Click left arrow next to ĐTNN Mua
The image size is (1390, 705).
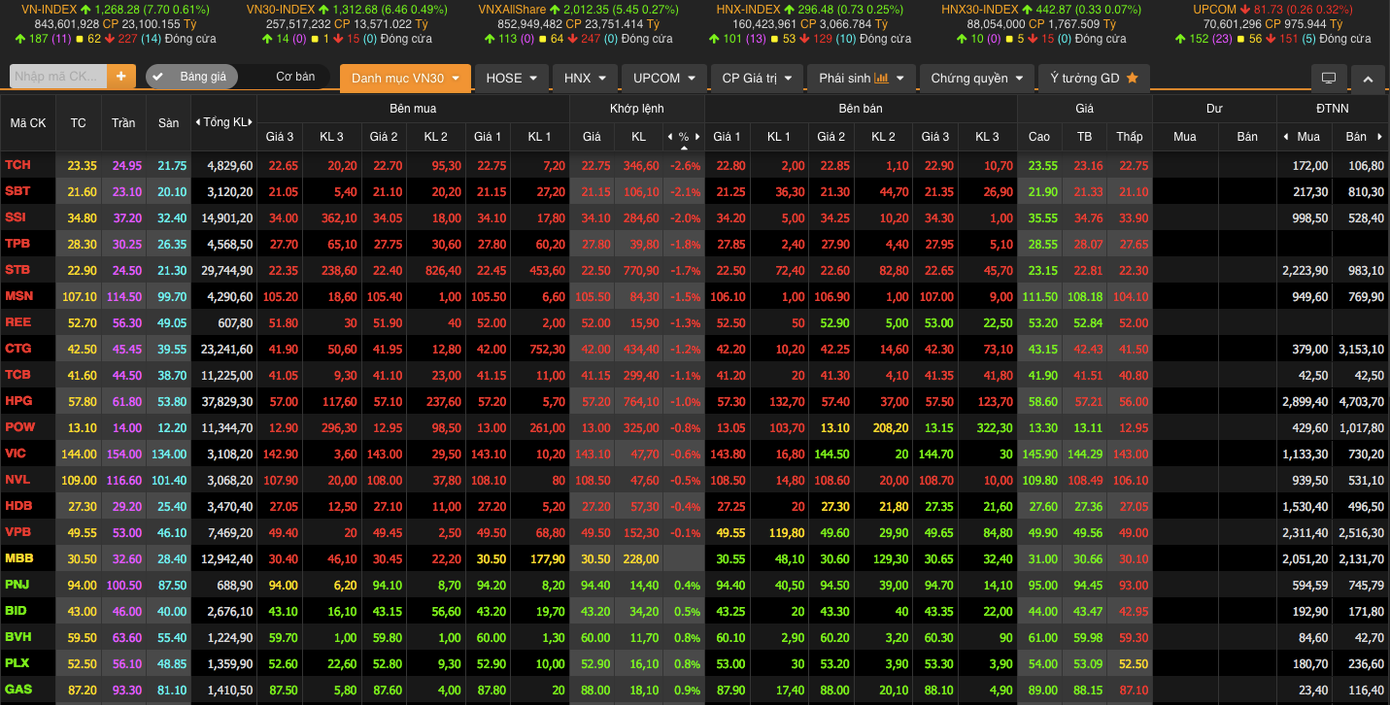pyautogui.click(x=1285, y=137)
